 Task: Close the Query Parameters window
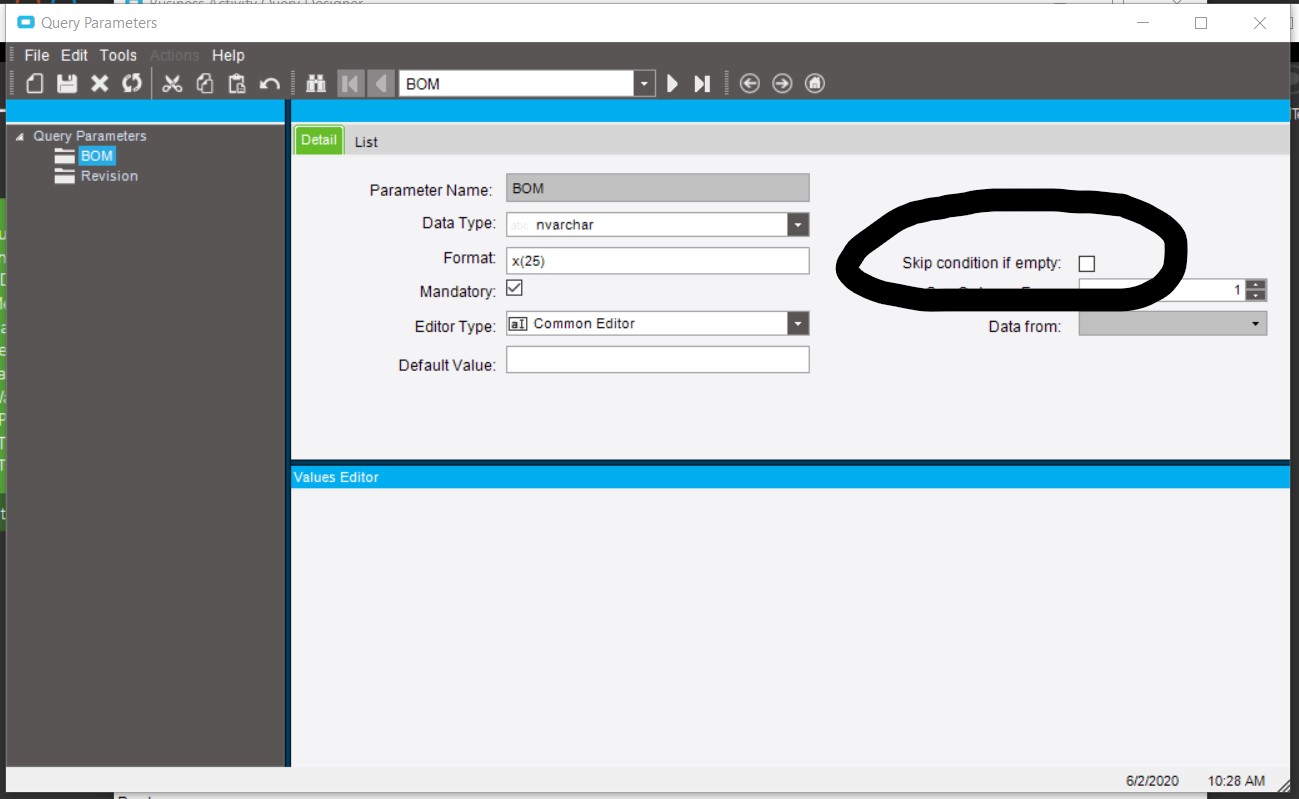click(x=1260, y=23)
